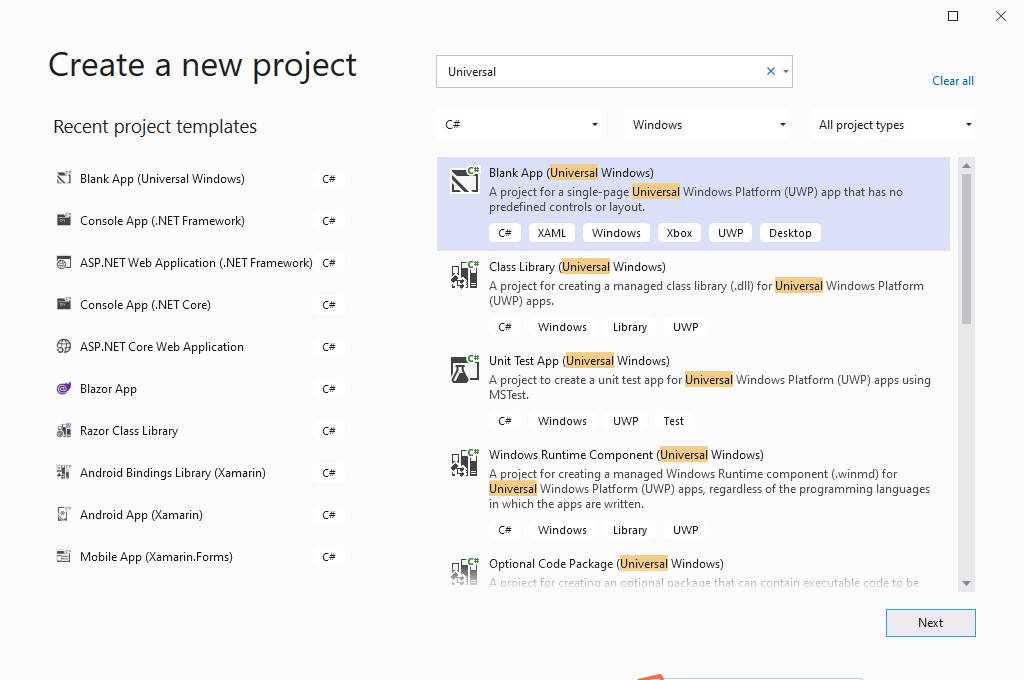Click the Windows Runtime Component template icon
This screenshot has height=680, width=1024.
tap(465, 463)
